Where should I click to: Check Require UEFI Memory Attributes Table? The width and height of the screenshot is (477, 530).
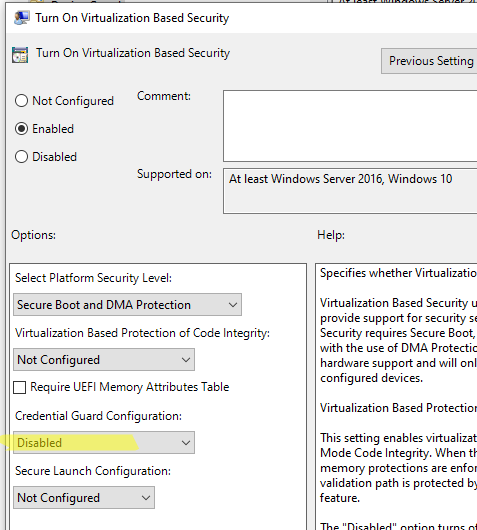coord(19,387)
